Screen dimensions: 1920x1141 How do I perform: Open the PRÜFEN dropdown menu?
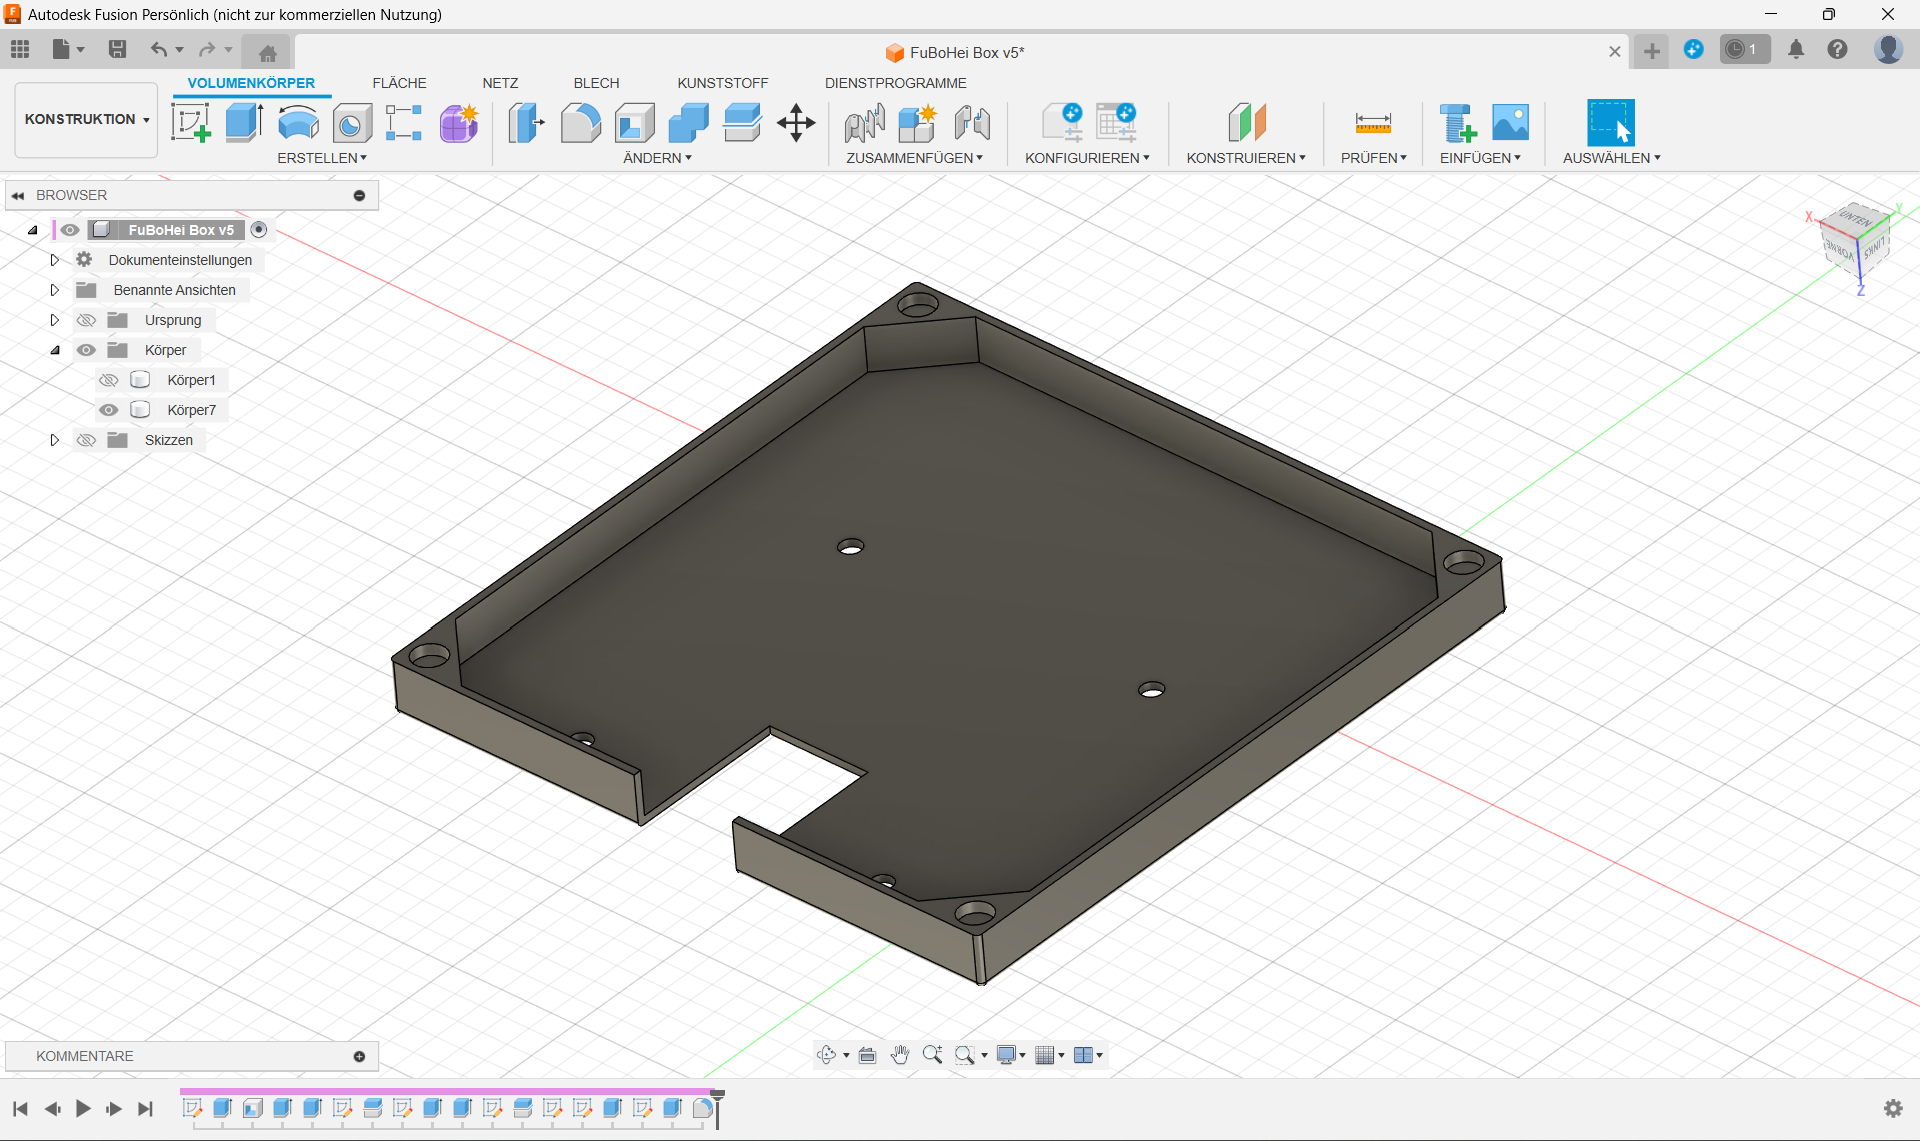coord(1373,158)
